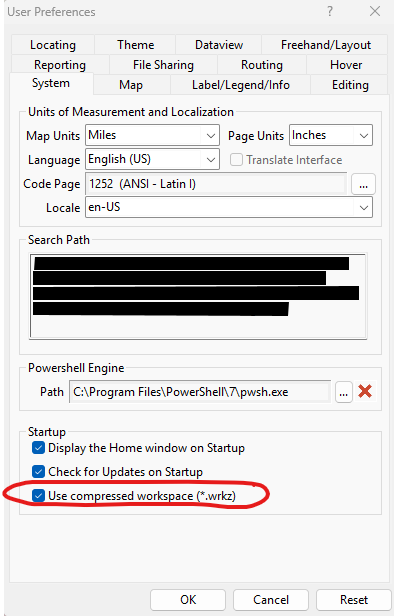Switch to the Reporting tab
Viewport: 394px width, 616px height.
[x=60, y=65]
